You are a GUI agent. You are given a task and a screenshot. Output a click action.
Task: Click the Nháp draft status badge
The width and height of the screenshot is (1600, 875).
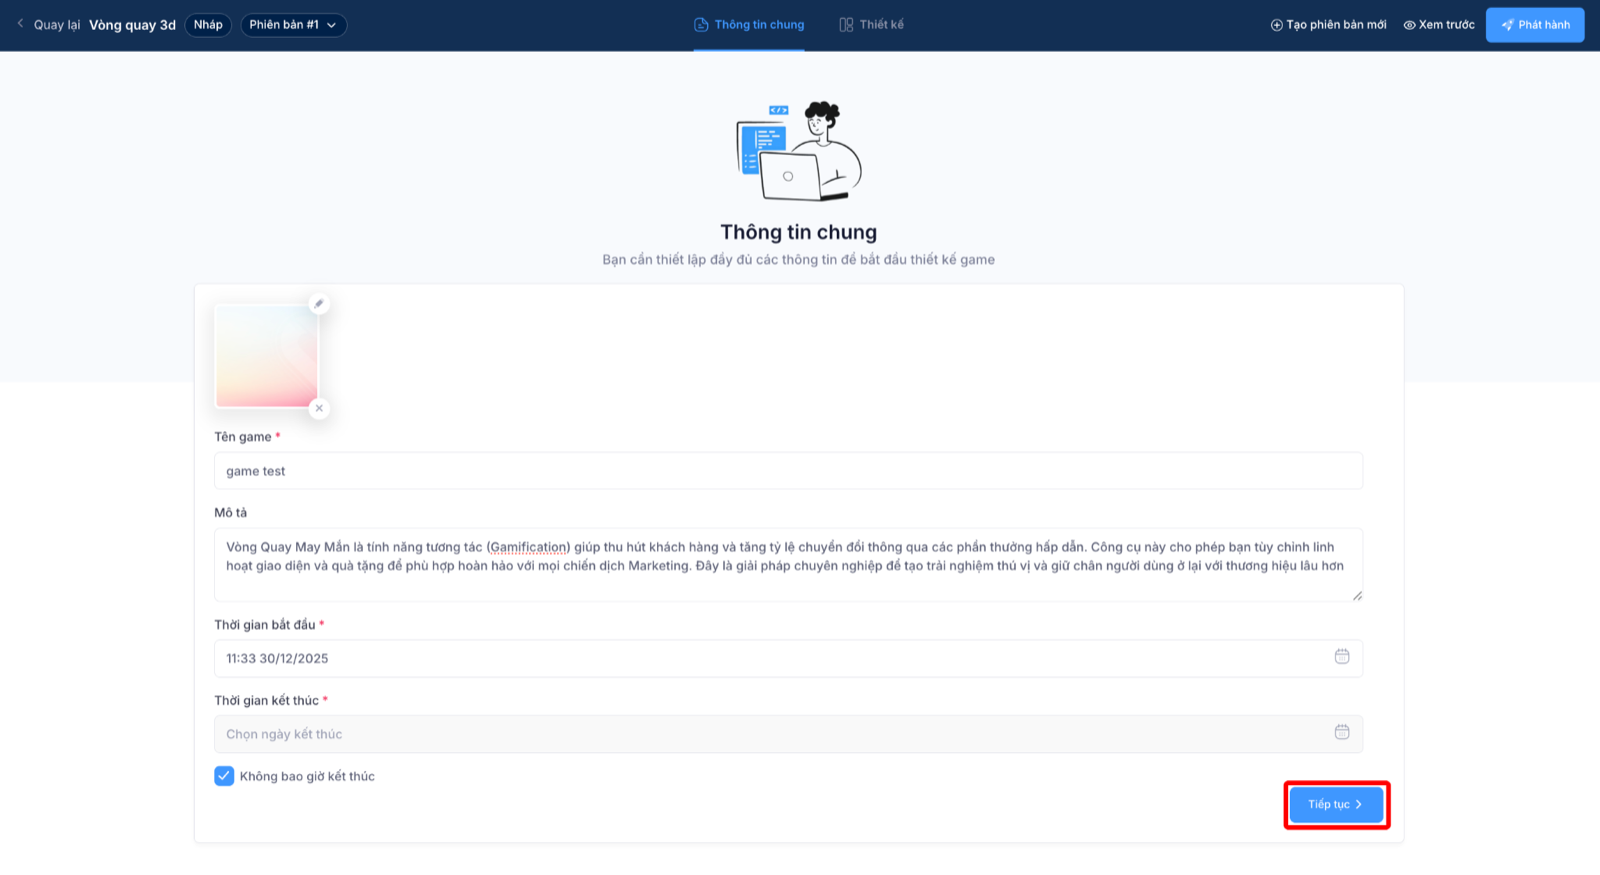pos(208,25)
